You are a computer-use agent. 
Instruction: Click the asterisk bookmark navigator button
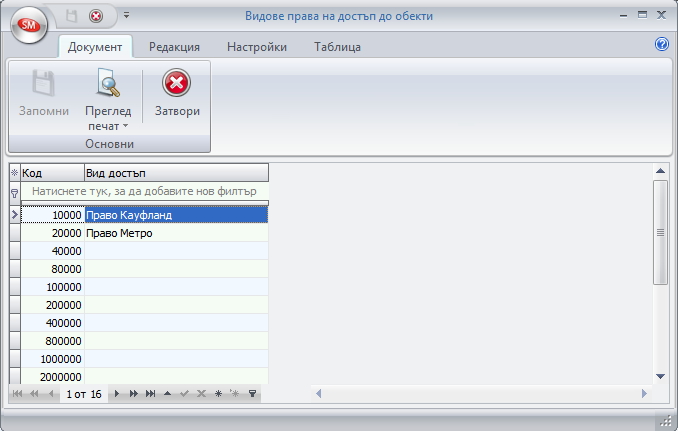pyautogui.click(x=218, y=393)
